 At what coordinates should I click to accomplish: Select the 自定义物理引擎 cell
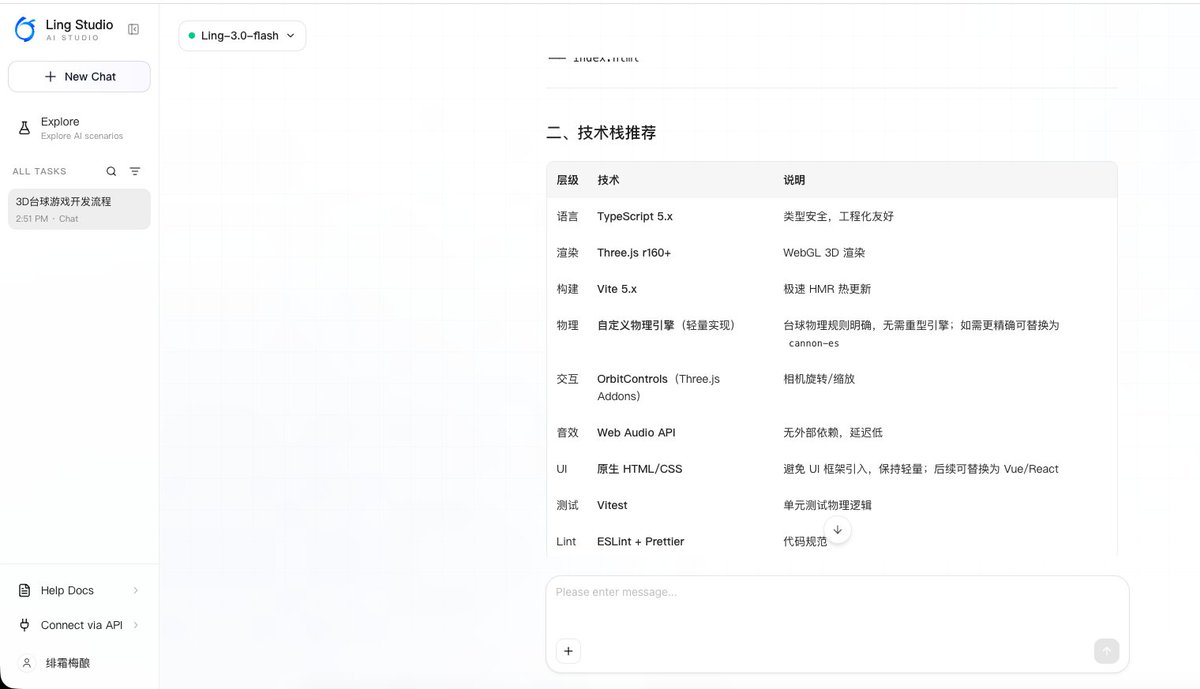coord(666,325)
